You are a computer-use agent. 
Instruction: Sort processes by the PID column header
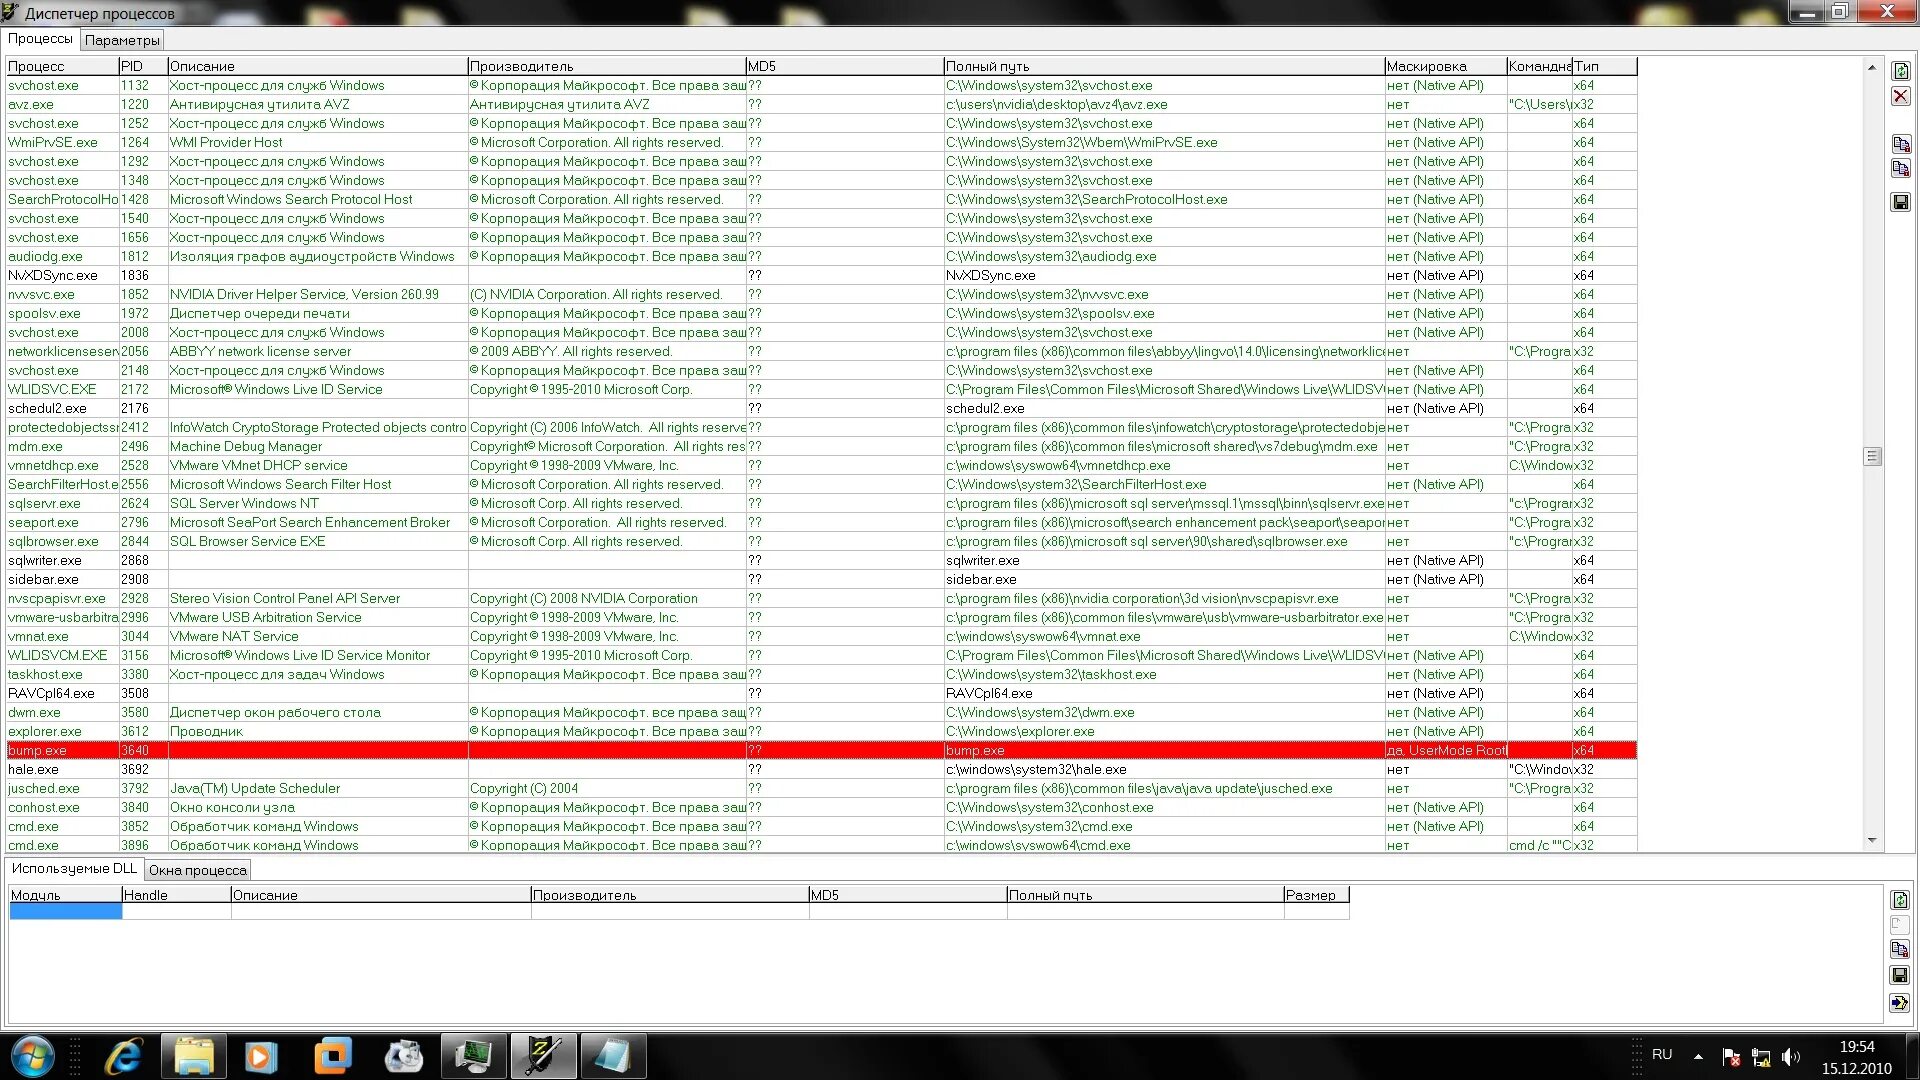143,66
